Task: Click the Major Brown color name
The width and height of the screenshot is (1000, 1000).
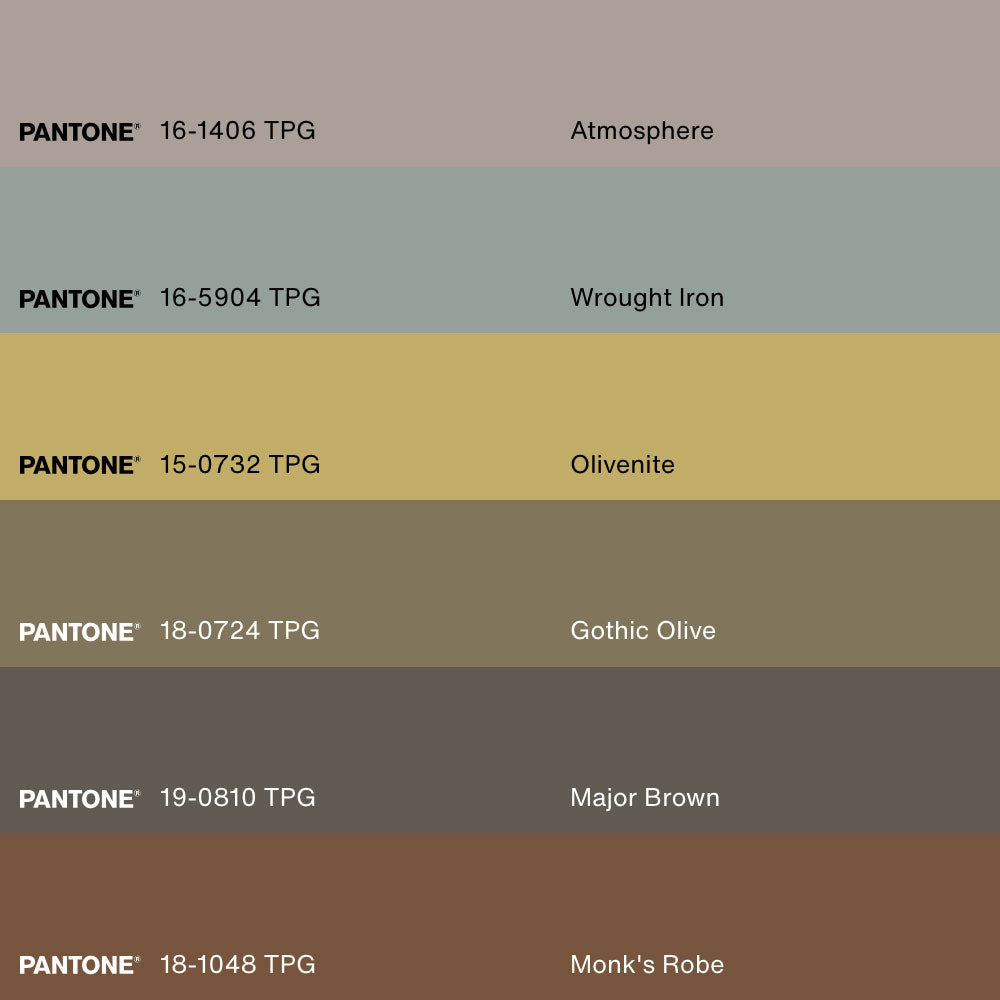Action: coord(644,798)
